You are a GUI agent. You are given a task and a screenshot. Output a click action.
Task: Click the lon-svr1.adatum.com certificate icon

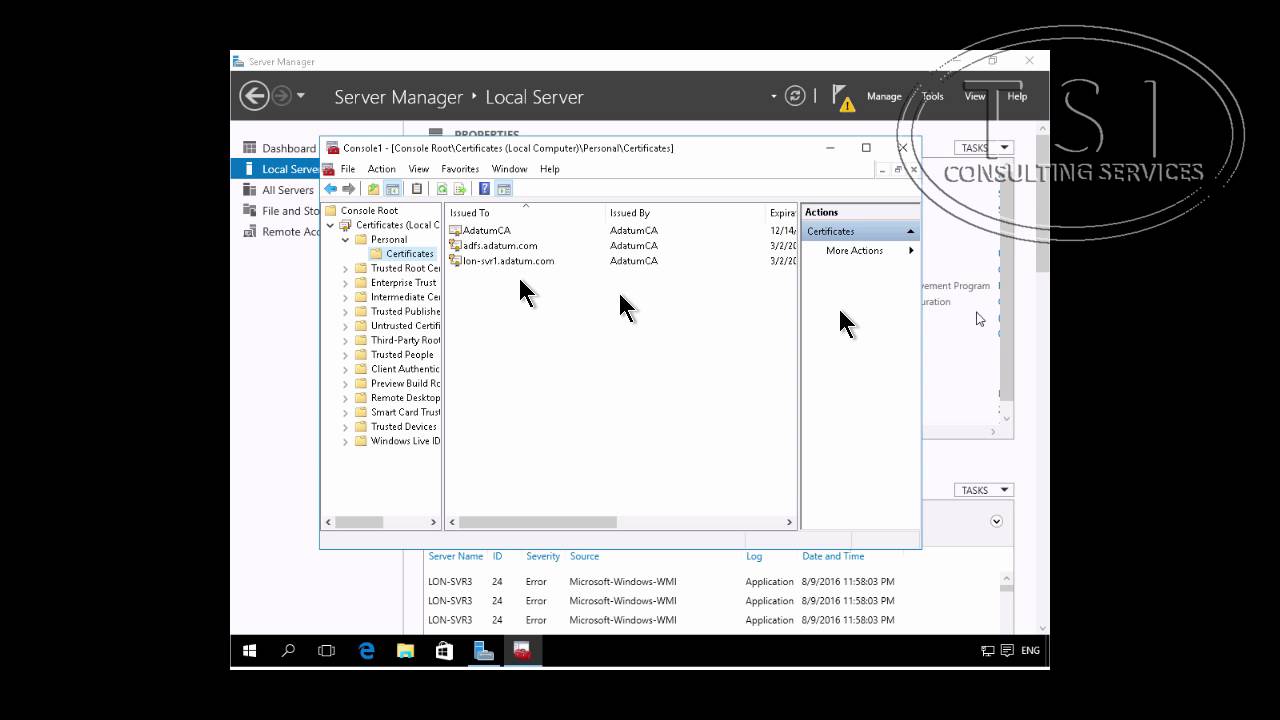pyautogui.click(x=455, y=261)
